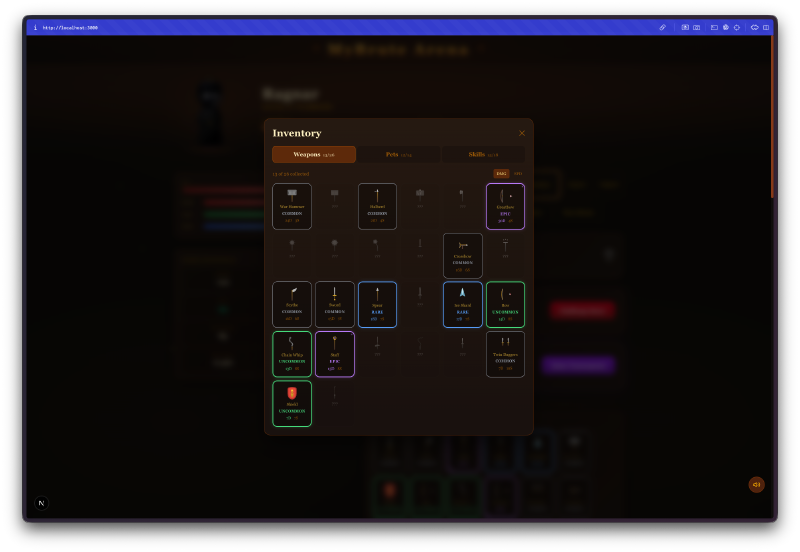The height and width of the screenshot is (552, 800).
Task: Click the browser address bar URL
Action: coord(70,27)
